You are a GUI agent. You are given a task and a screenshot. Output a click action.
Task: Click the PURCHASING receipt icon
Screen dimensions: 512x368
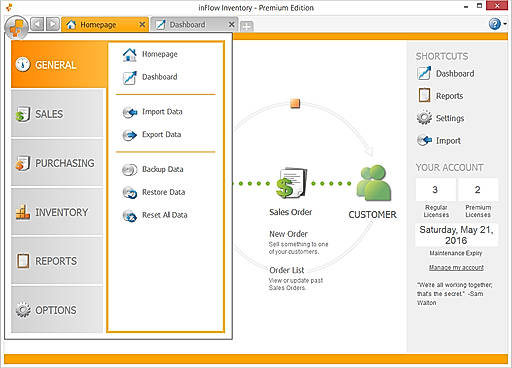[23, 163]
